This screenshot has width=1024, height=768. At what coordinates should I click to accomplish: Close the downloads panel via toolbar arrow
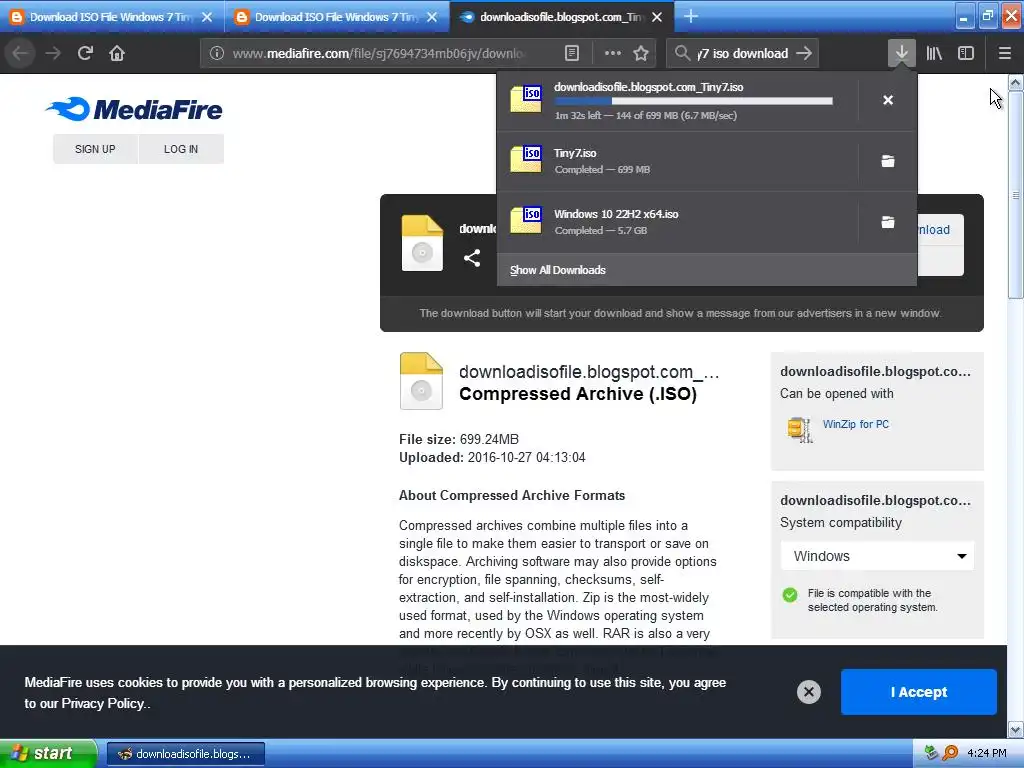click(x=901, y=53)
